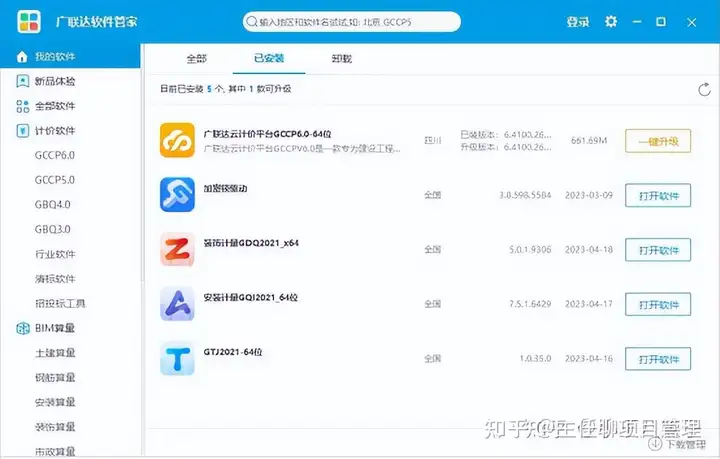720x459 pixels.
Task: Click the orange GCCP6.0 cloud app icon
Action: pos(177,140)
